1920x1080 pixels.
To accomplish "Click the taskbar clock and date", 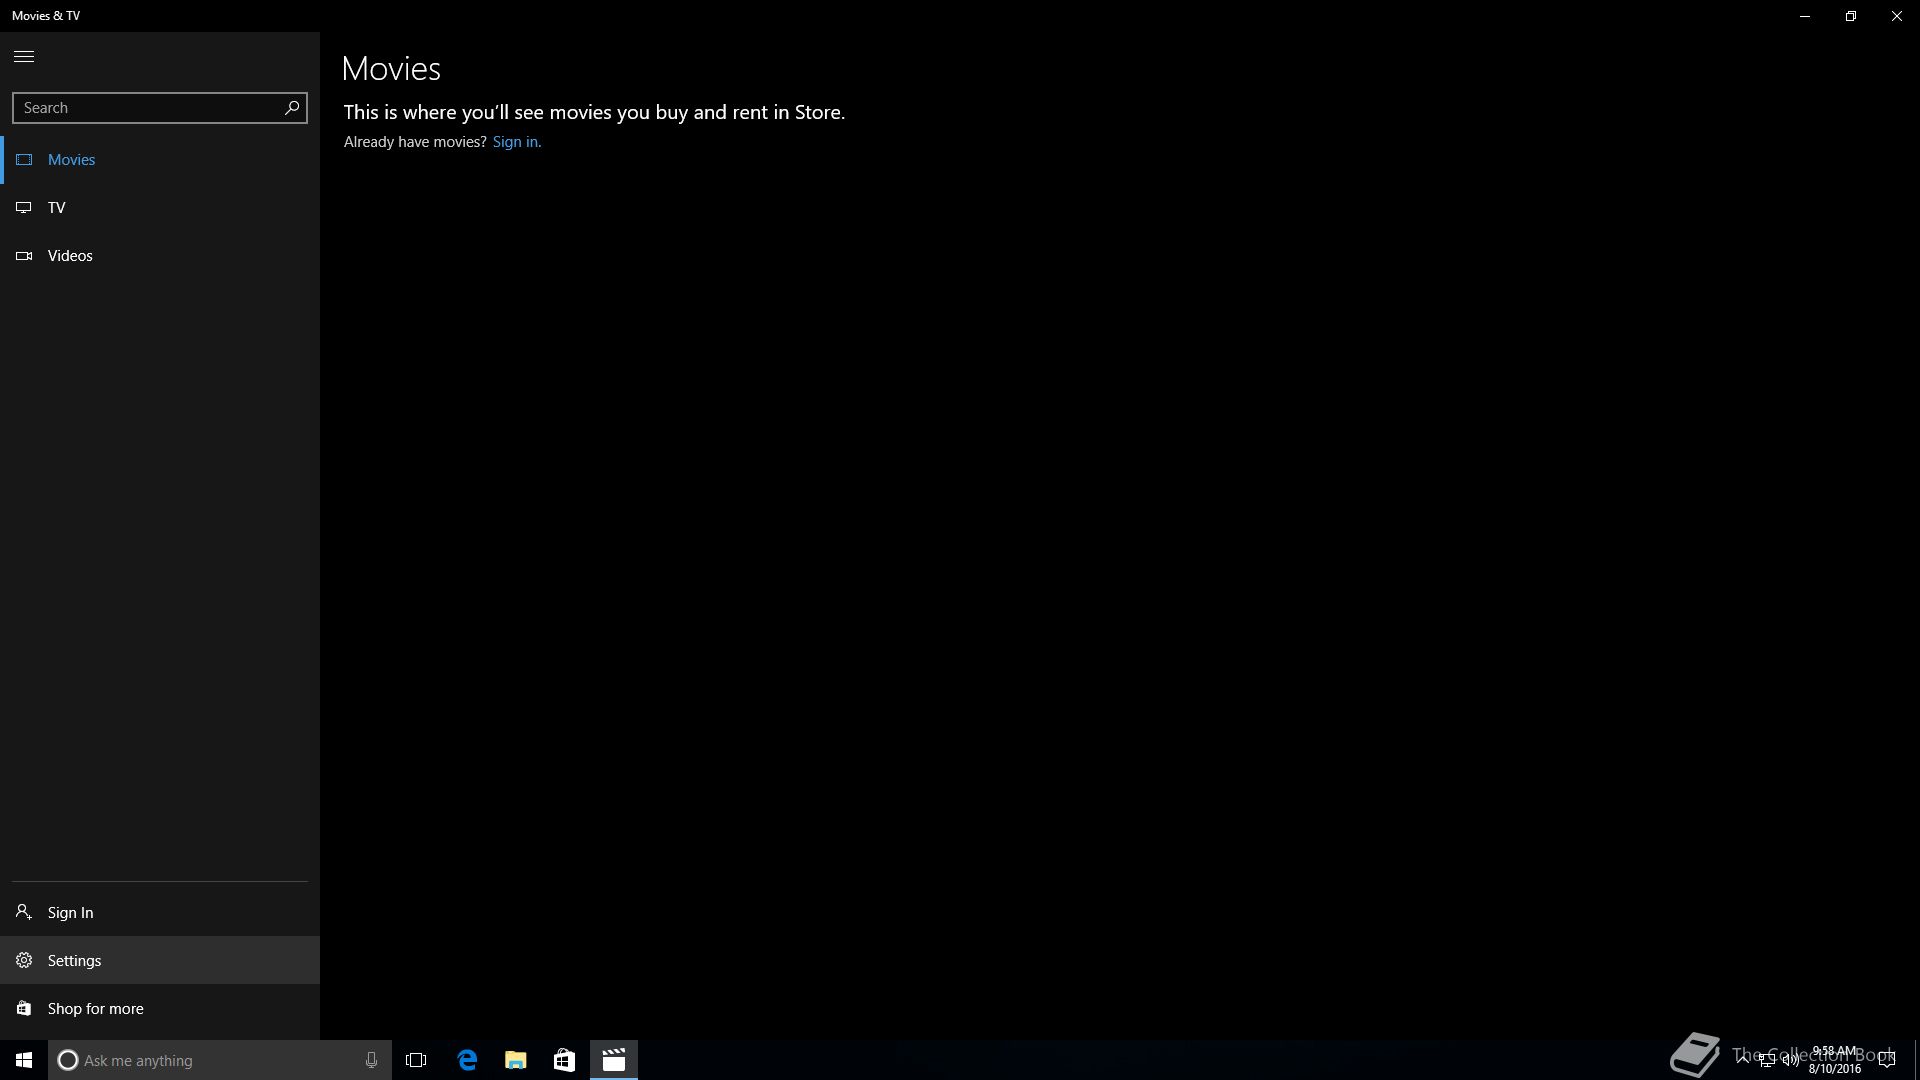I will coord(1835,1060).
